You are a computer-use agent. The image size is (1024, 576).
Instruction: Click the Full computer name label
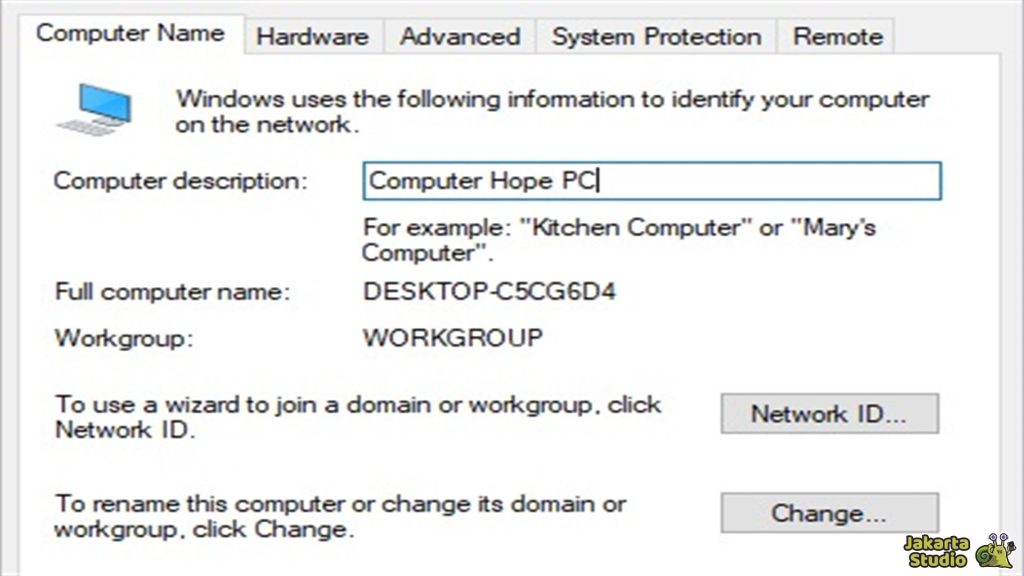[x=174, y=291]
